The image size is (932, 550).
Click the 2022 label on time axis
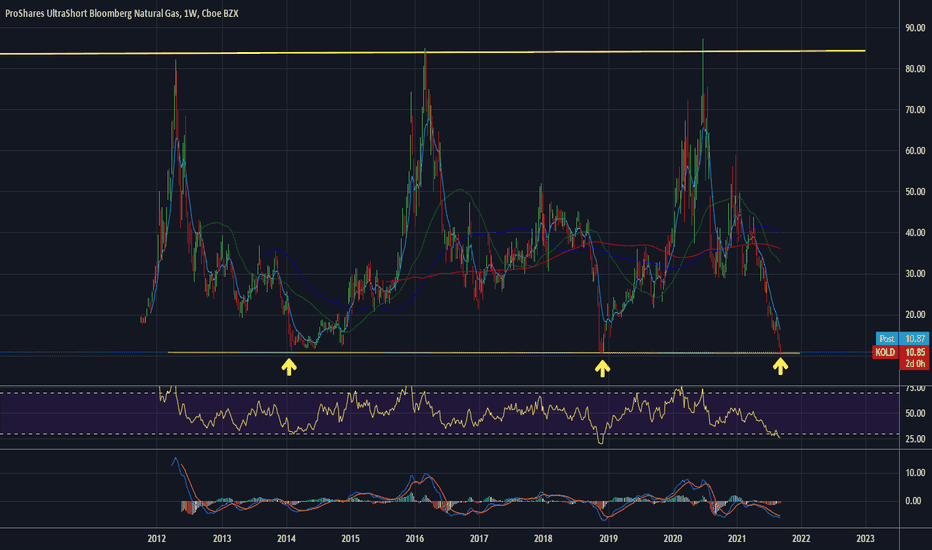[801, 539]
